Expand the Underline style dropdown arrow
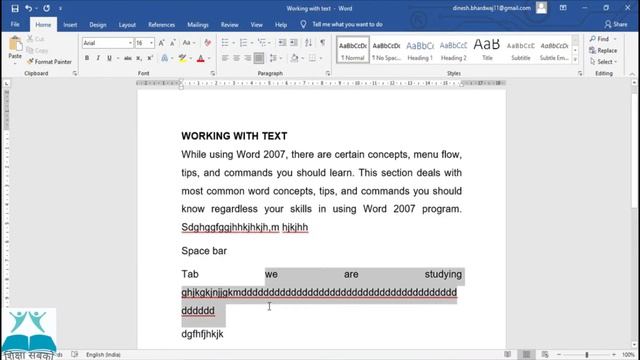The width and height of the screenshot is (640, 360). click(118, 58)
